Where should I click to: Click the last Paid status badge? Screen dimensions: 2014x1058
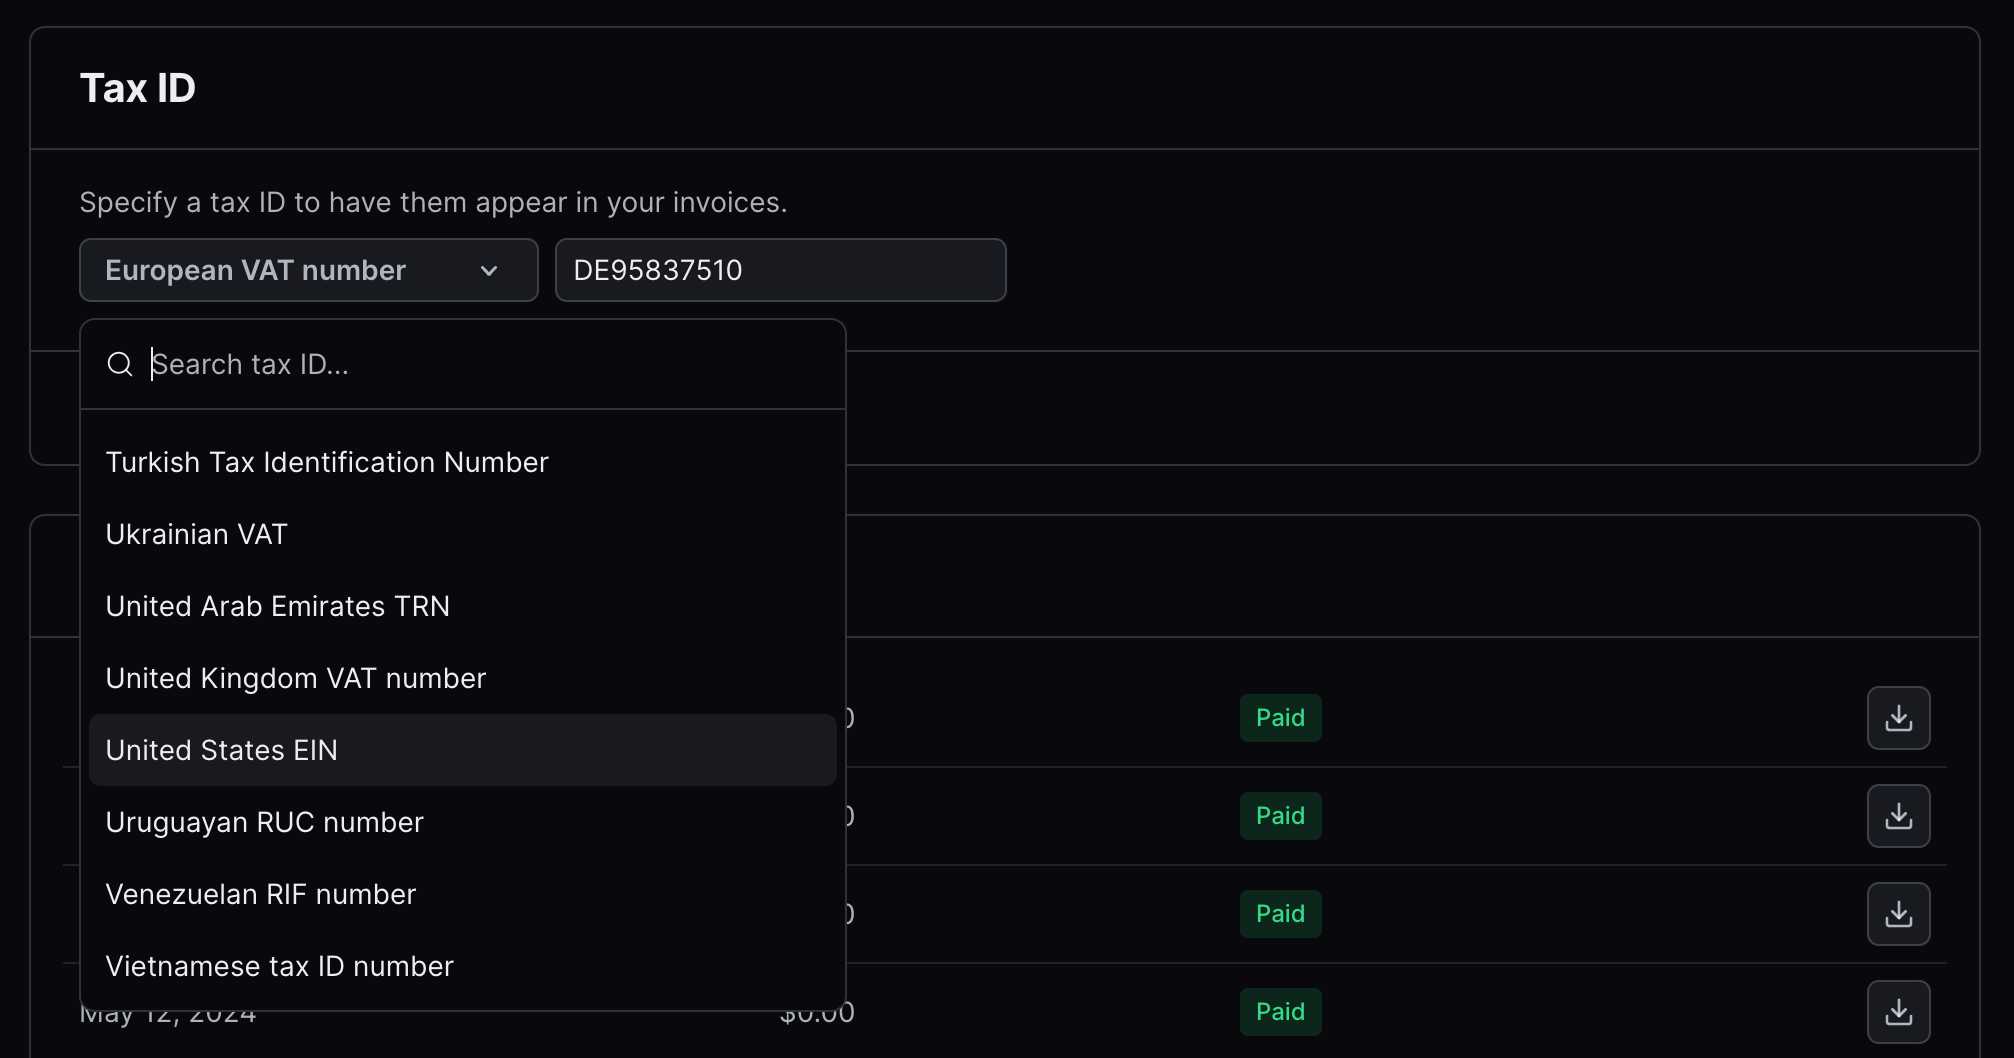pos(1280,1012)
